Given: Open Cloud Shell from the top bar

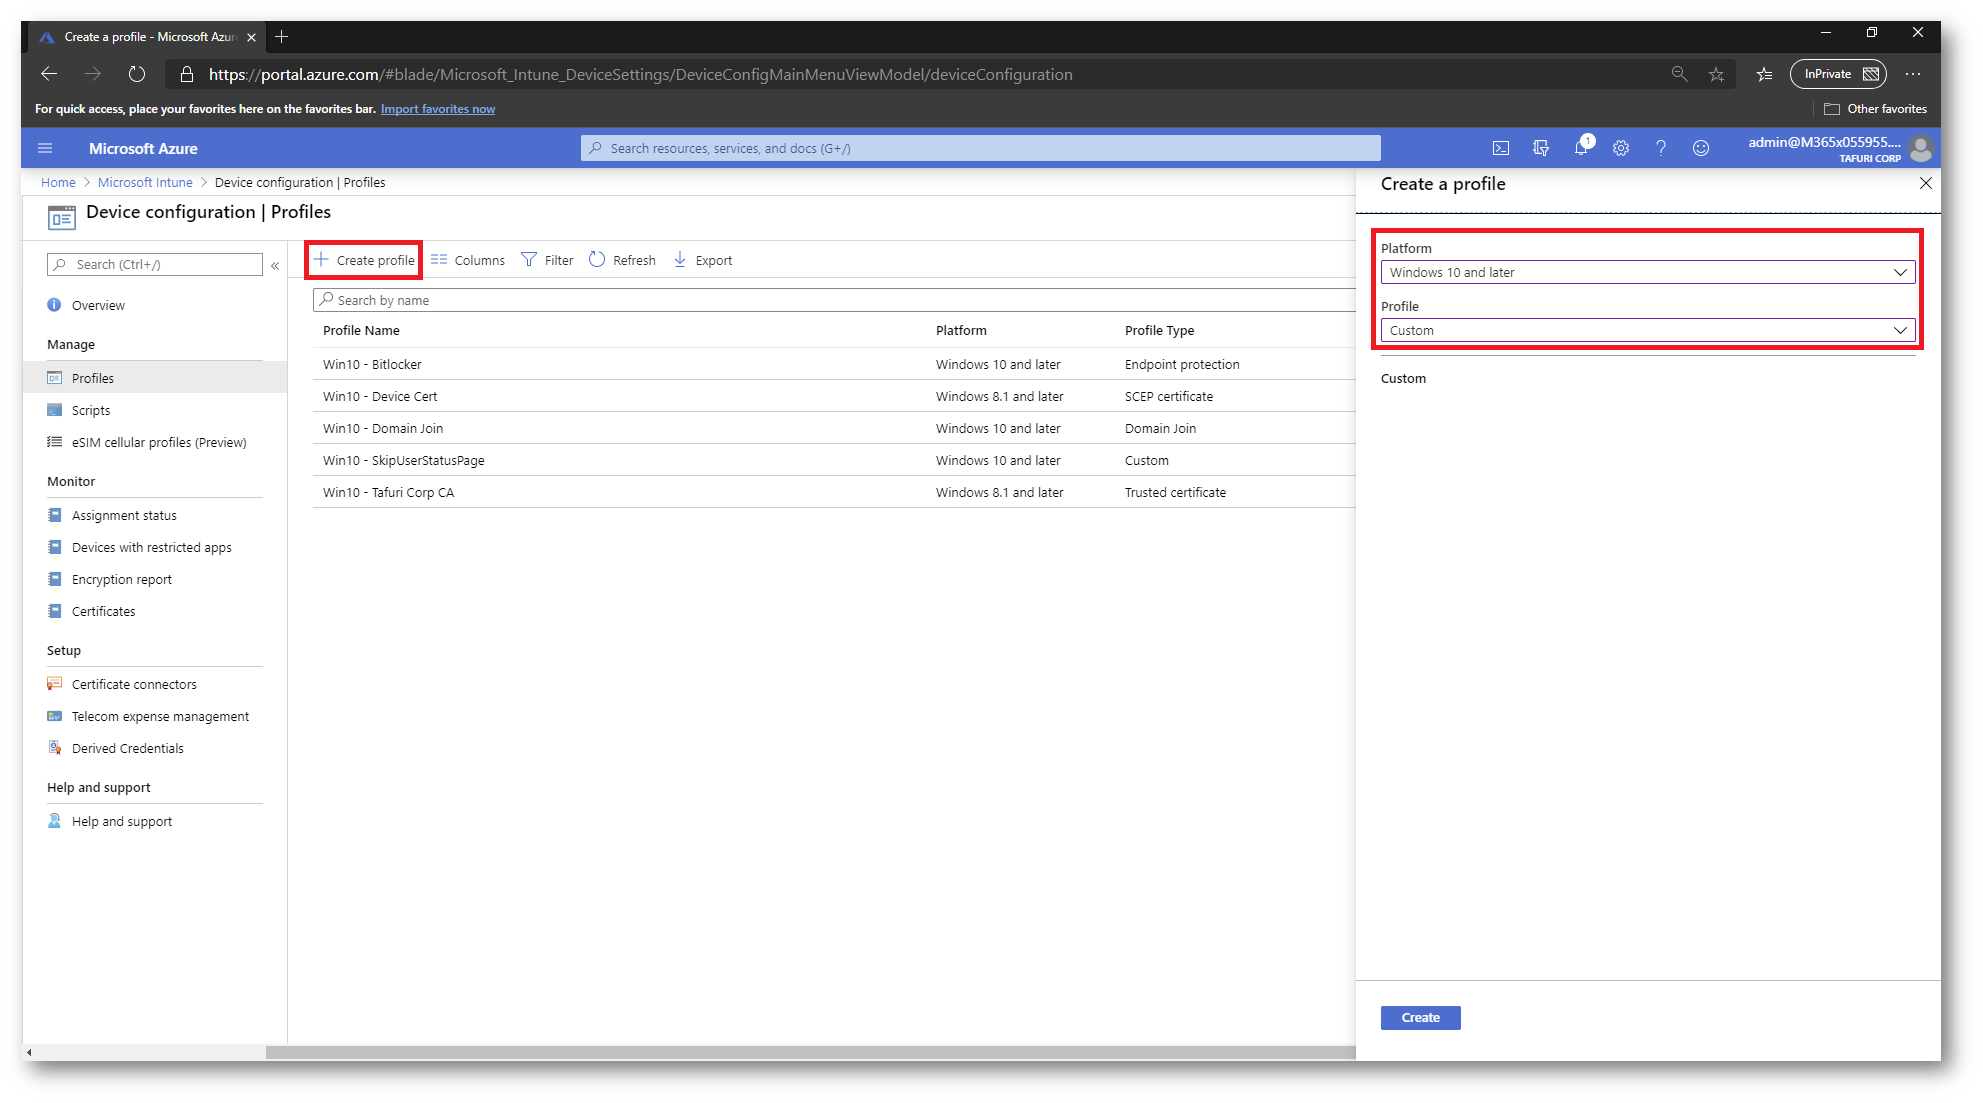Looking at the screenshot, I should click(1500, 148).
